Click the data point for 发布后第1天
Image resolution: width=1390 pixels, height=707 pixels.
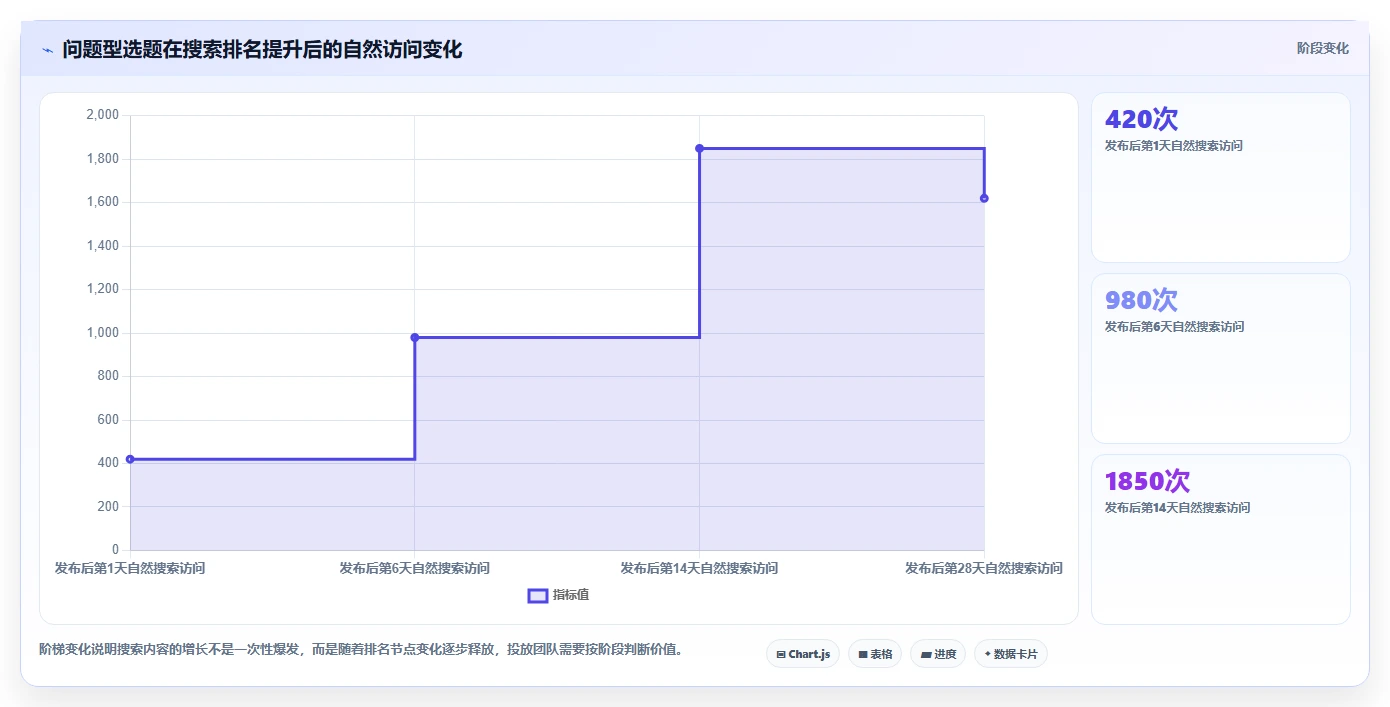pyautogui.click(x=130, y=459)
